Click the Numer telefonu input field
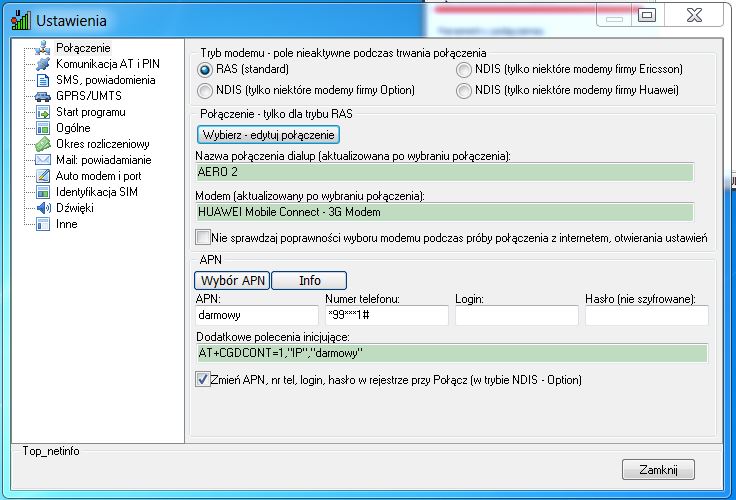 [386, 316]
